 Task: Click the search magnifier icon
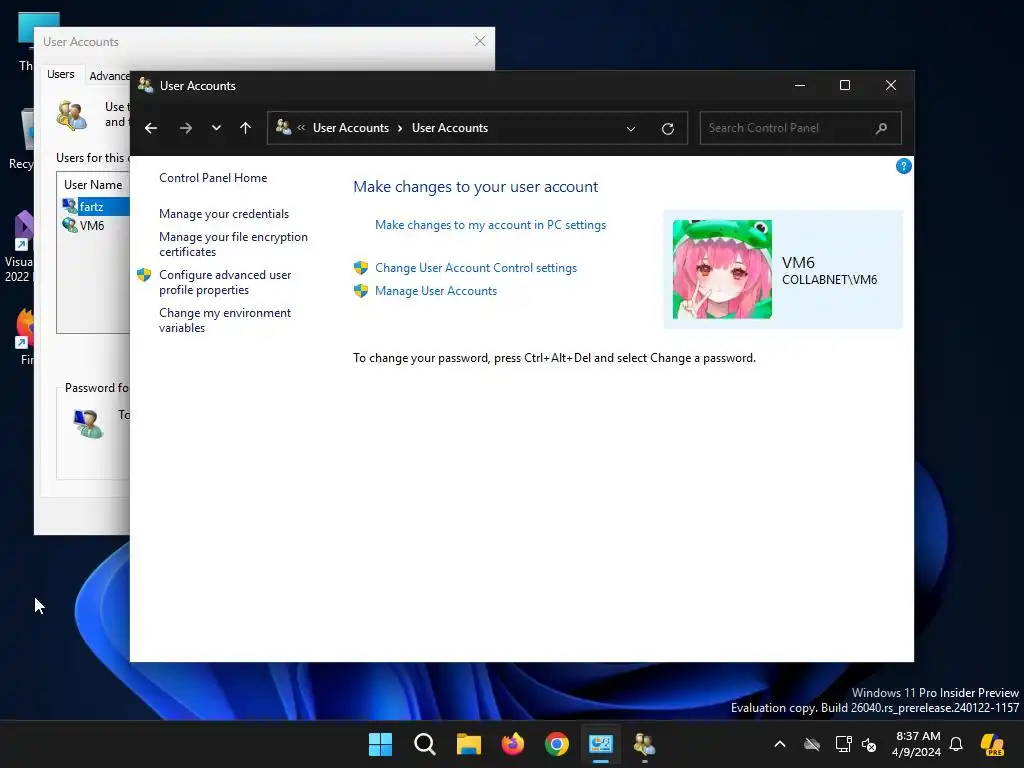coord(882,128)
